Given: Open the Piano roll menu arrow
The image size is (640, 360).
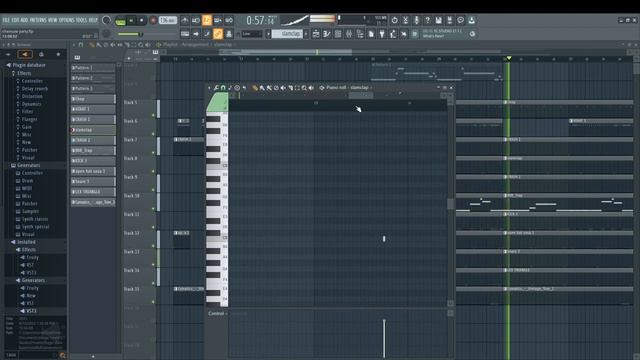Looking at the screenshot, I should click(x=209, y=88).
